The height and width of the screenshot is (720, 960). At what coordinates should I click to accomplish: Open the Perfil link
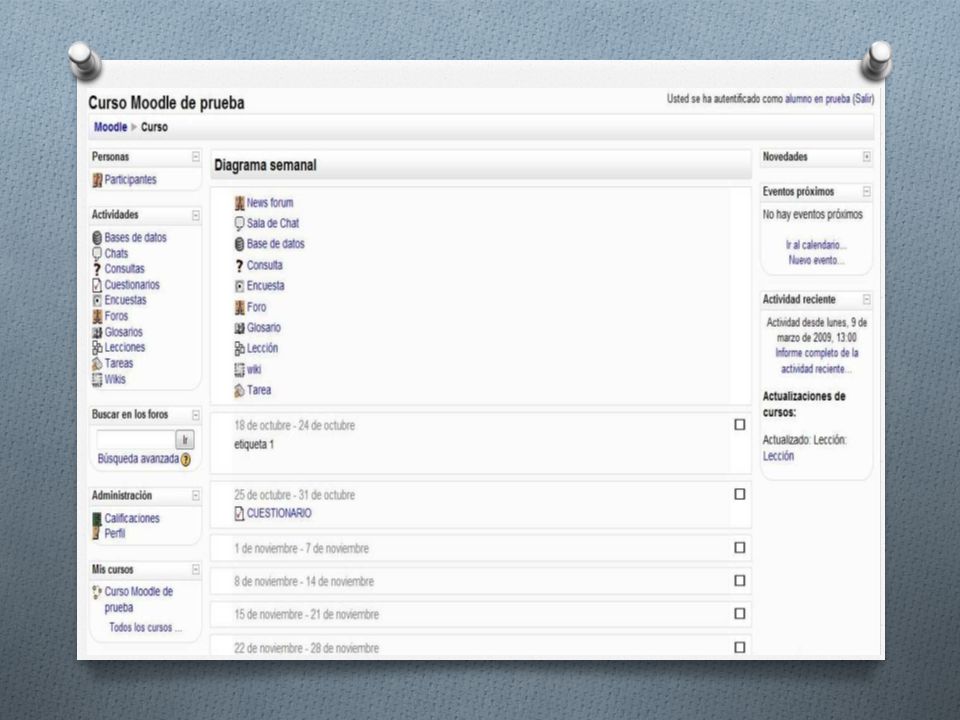pos(114,534)
